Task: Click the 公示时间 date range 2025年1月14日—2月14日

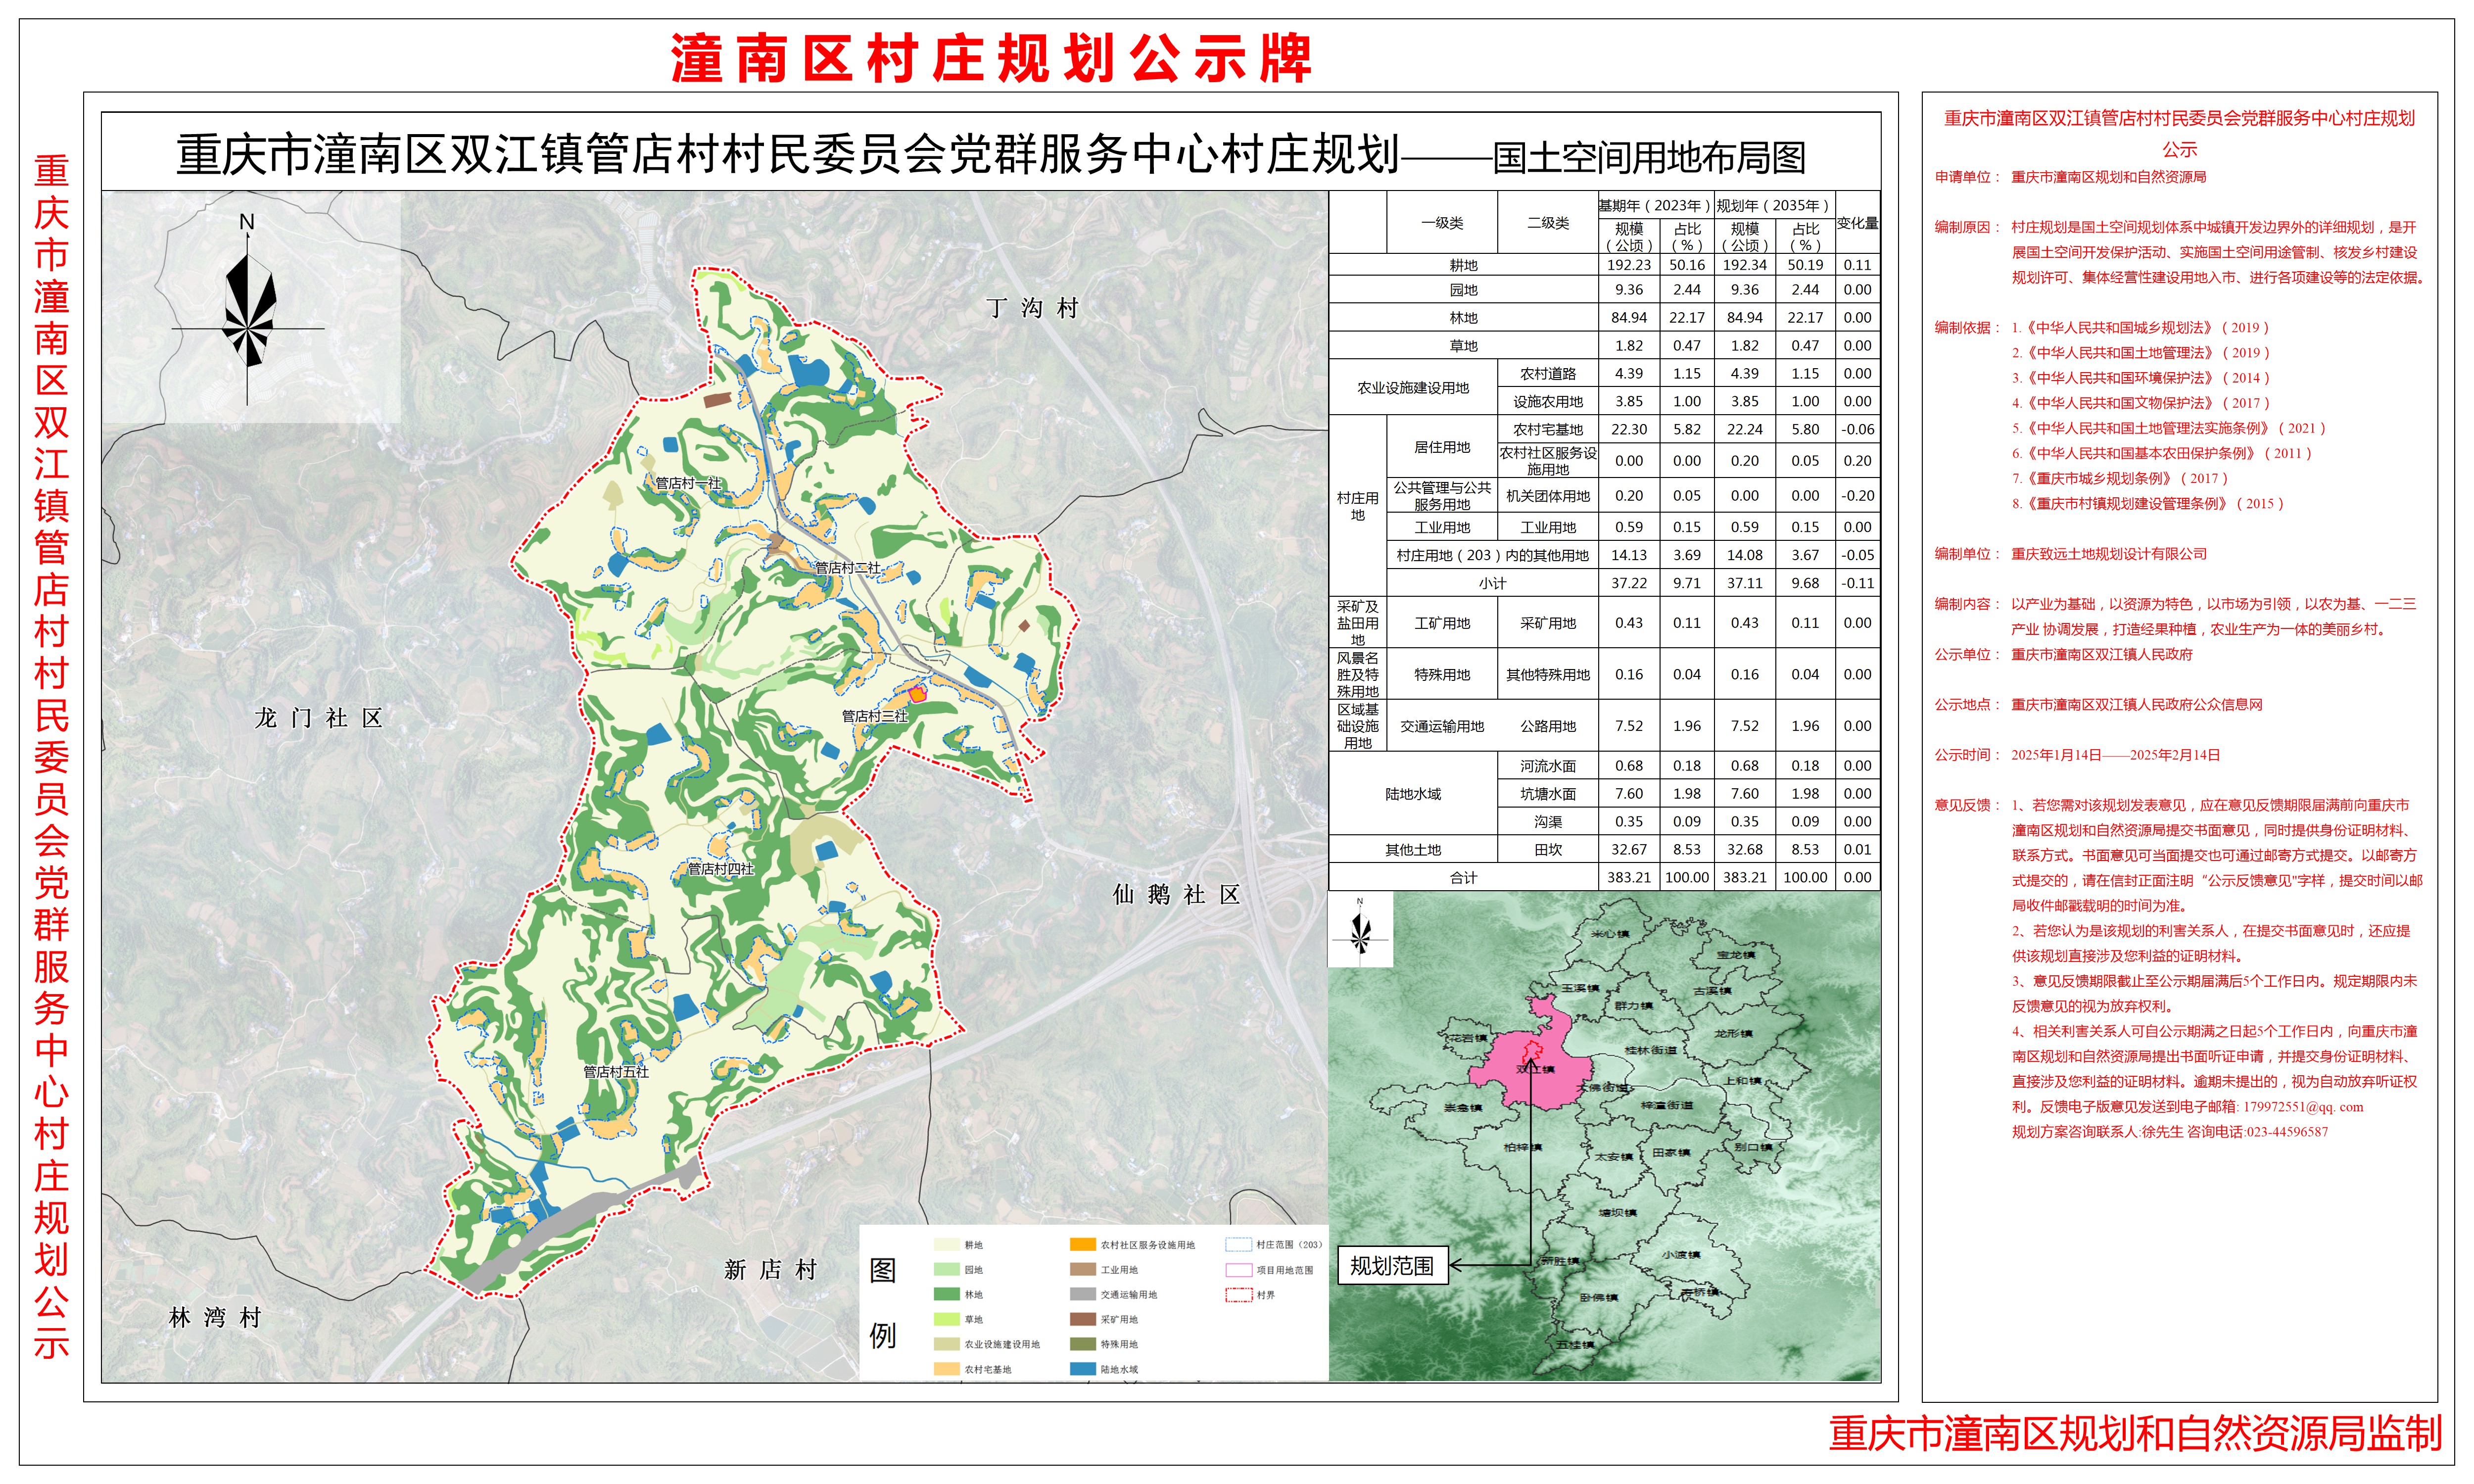Action: click(2116, 755)
